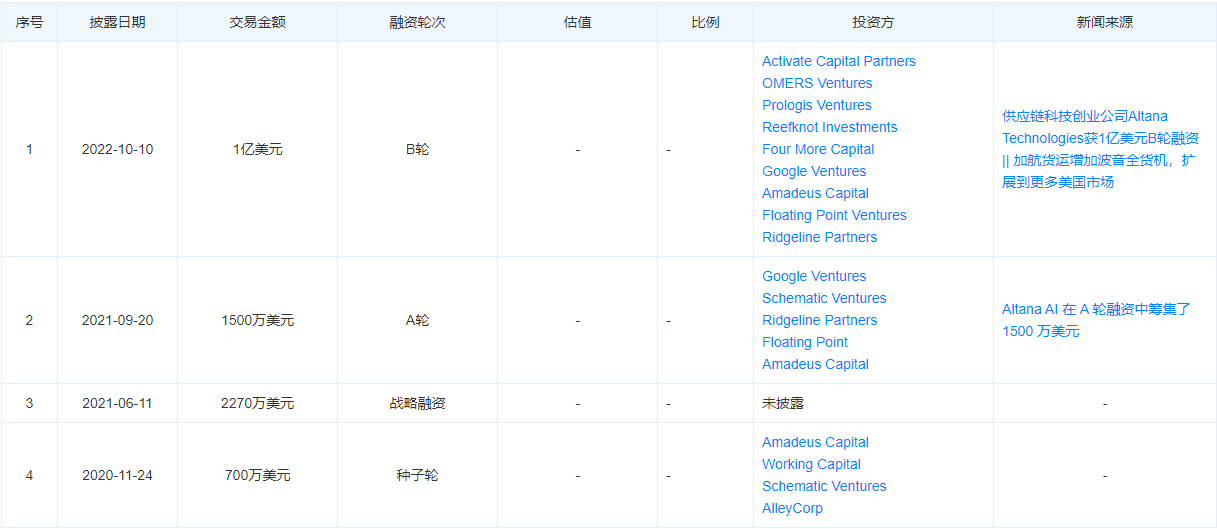Select date cell 2021-06-11
The width and height of the screenshot is (1217, 529).
click(x=117, y=403)
